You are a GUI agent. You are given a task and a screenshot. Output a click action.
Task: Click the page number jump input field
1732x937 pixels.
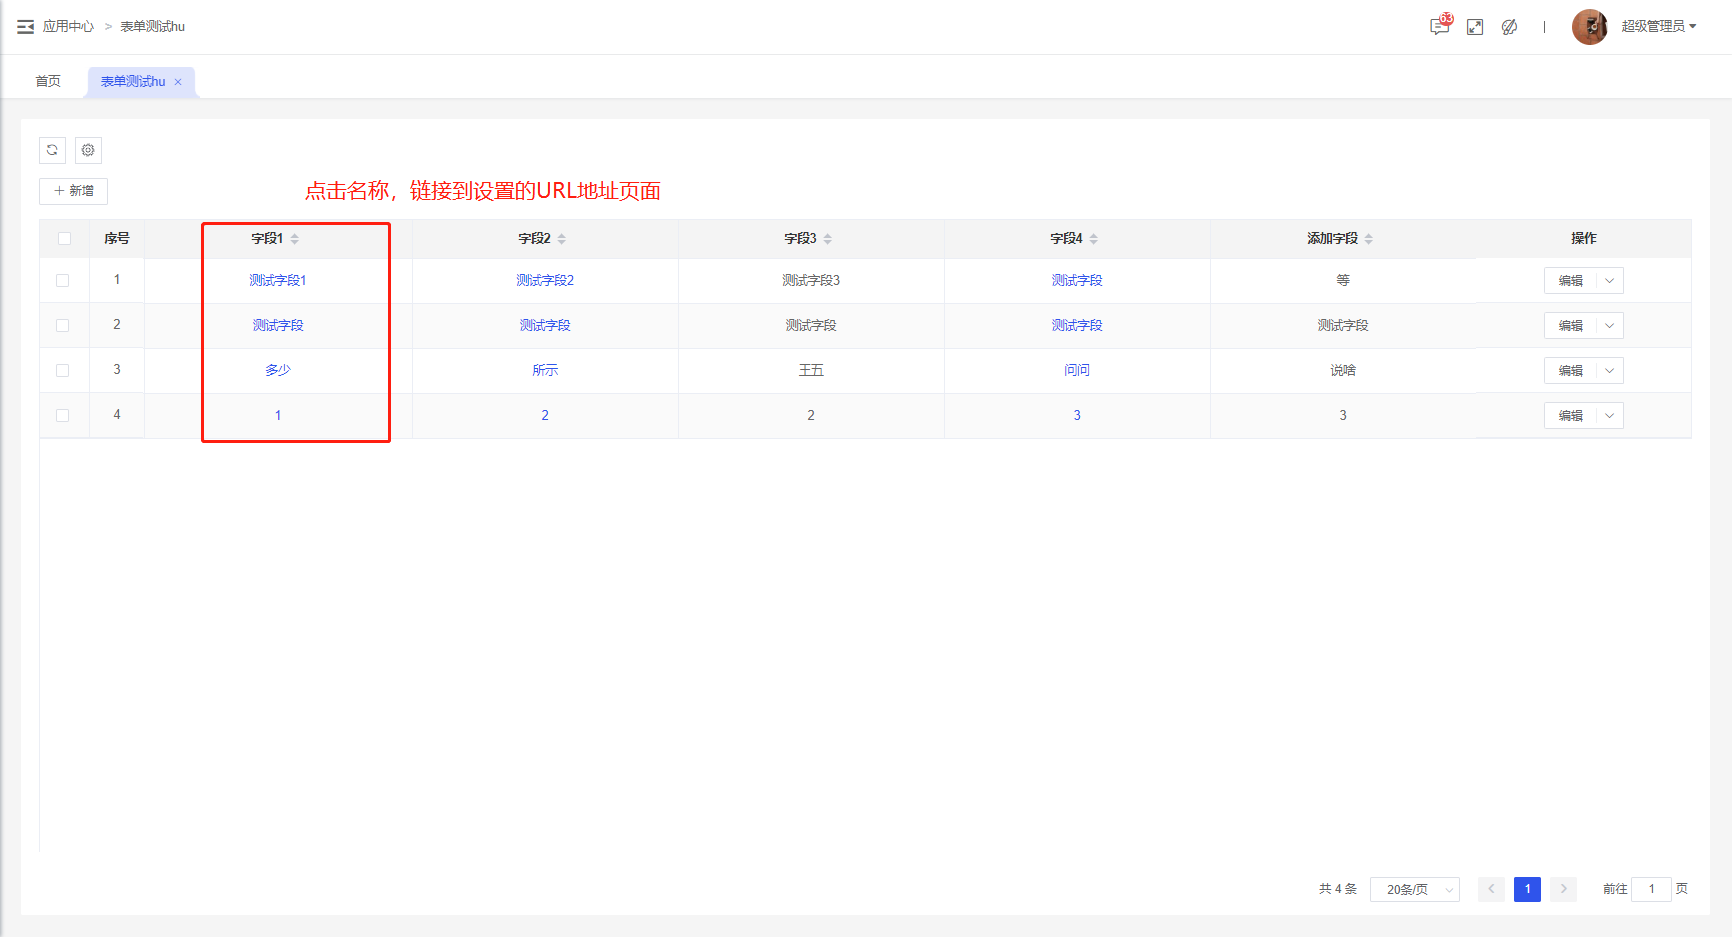click(1651, 889)
